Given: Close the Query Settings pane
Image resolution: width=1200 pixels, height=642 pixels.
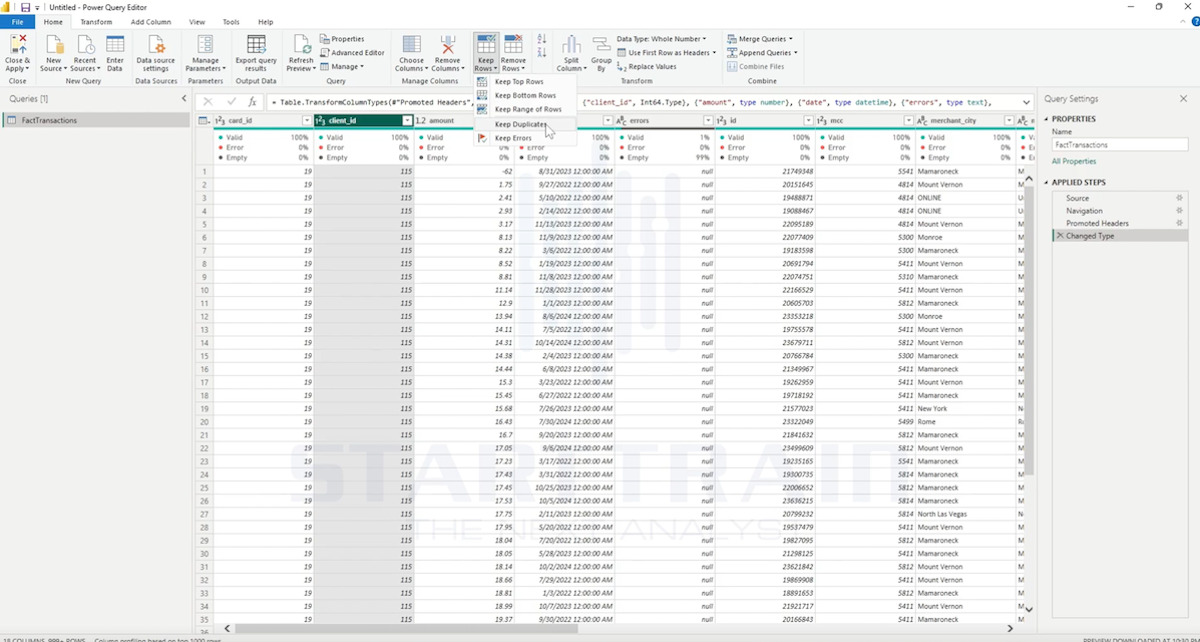Looking at the screenshot, I should pos(1184,99).
